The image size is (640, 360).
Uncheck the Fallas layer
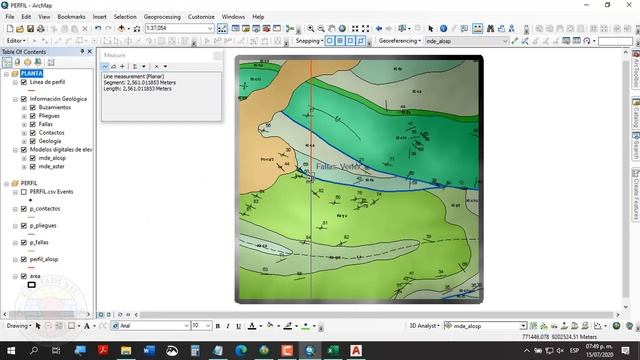pos(33,124)
